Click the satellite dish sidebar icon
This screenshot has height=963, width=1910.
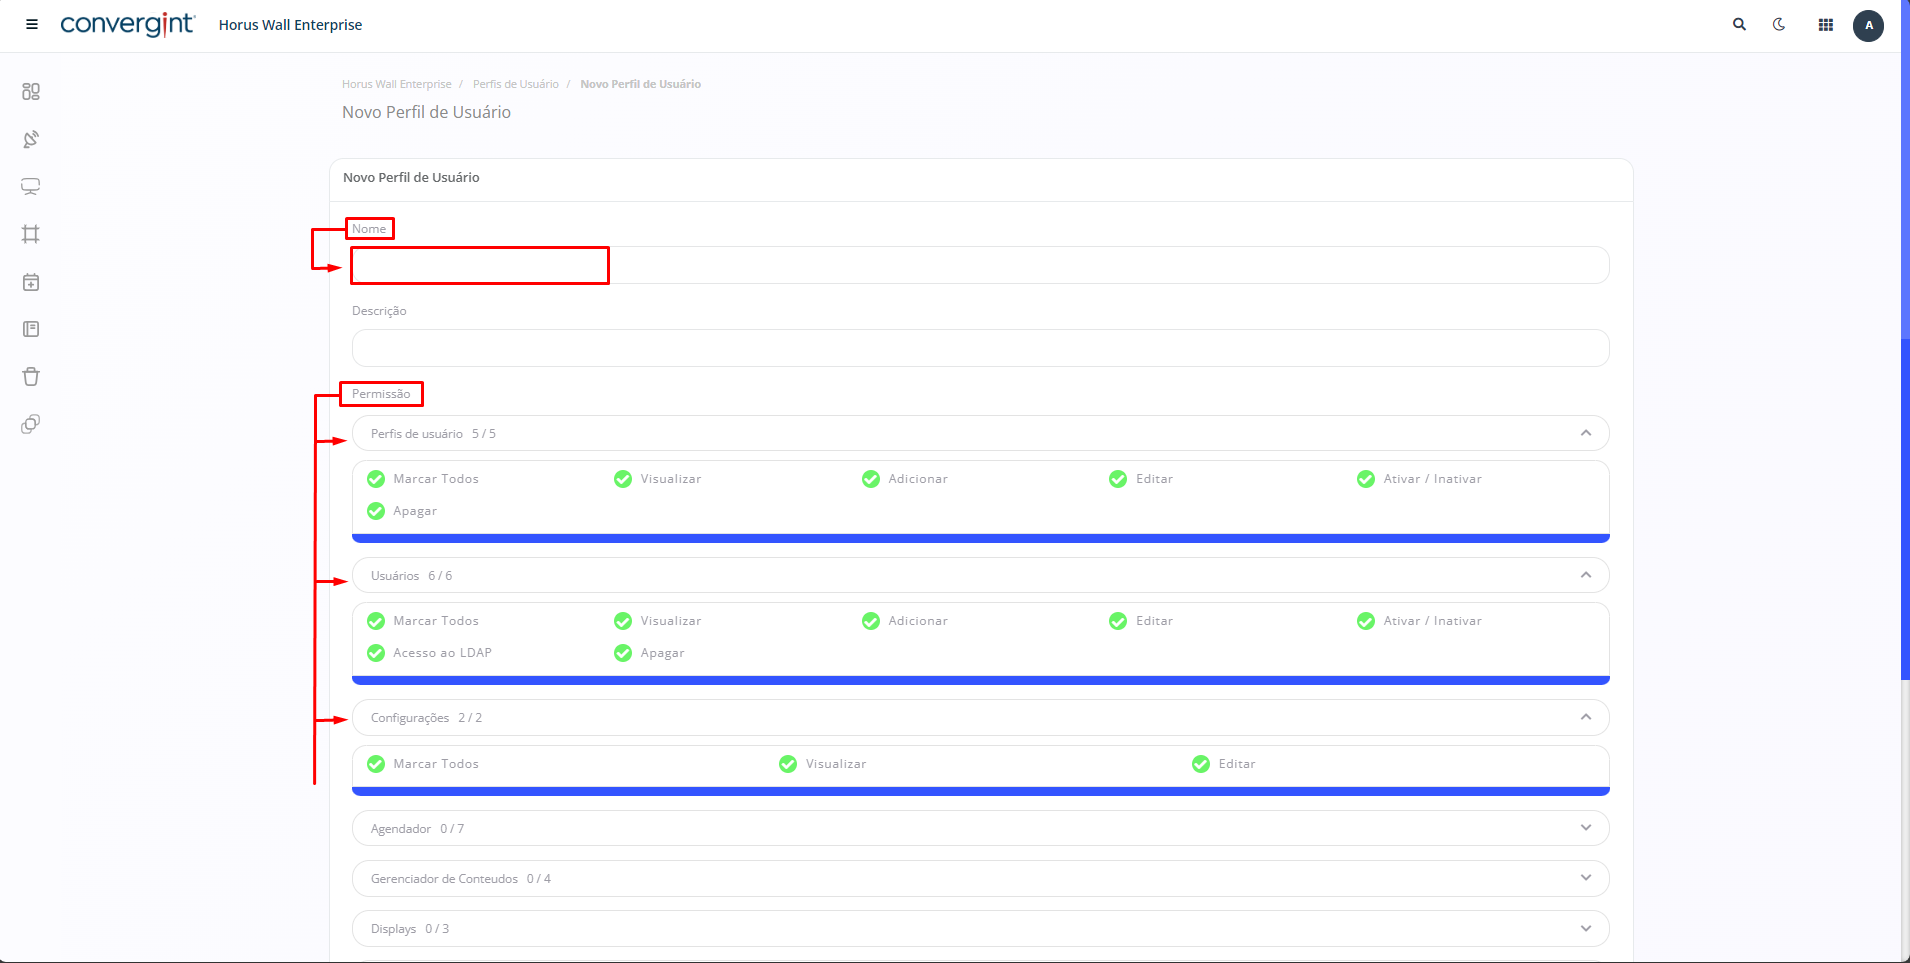31,139
